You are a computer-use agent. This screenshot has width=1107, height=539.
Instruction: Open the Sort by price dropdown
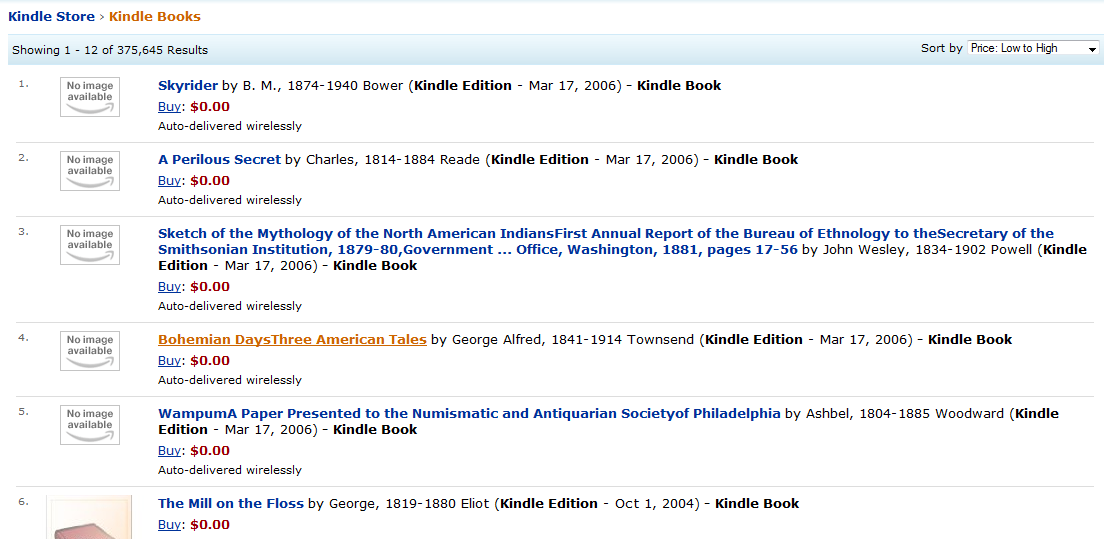(x=1033, y=48)
